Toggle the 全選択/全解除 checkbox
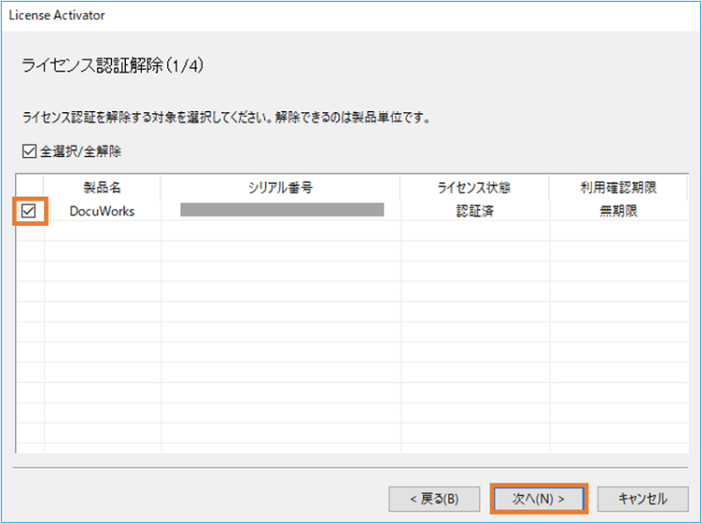 point(29,152)
